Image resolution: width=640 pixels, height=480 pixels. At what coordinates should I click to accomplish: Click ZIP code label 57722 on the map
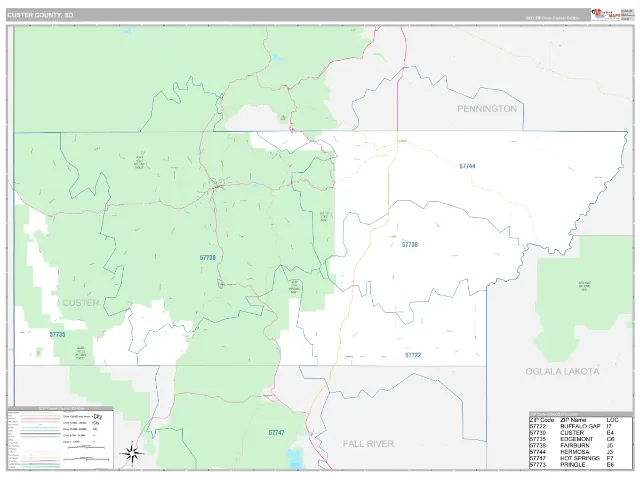point(413,355)
